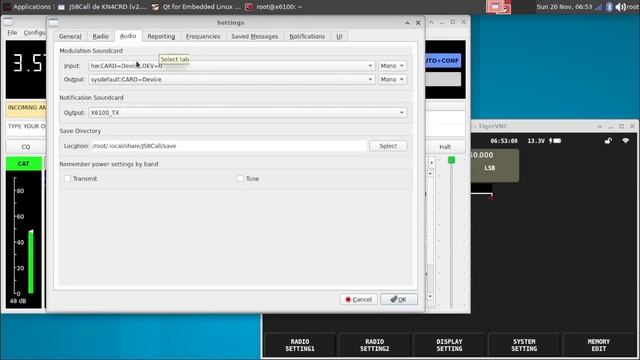Click the date and time clock
Viewport: 640px width, 360px height.
click(564, 7)
